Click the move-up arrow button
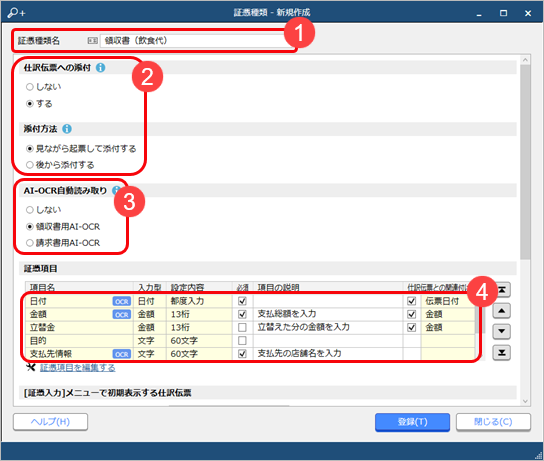Screen dimensions: 544x461 pos(502,311)
